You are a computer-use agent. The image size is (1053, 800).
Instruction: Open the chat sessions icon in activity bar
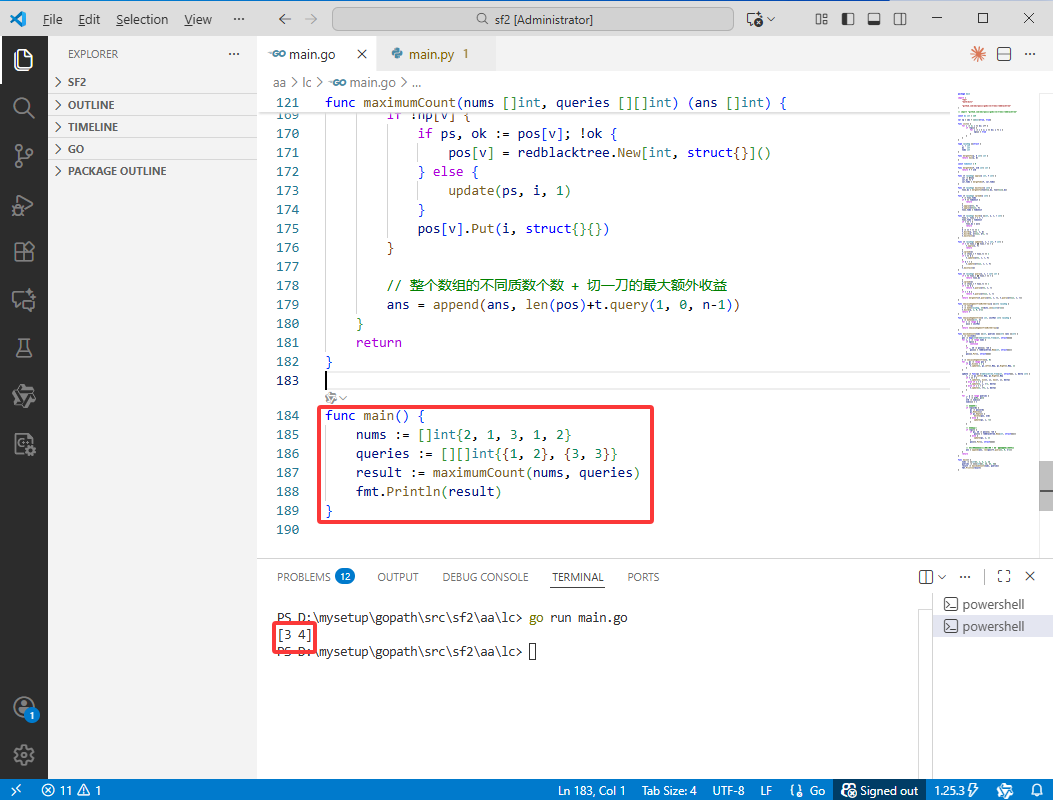24,300
